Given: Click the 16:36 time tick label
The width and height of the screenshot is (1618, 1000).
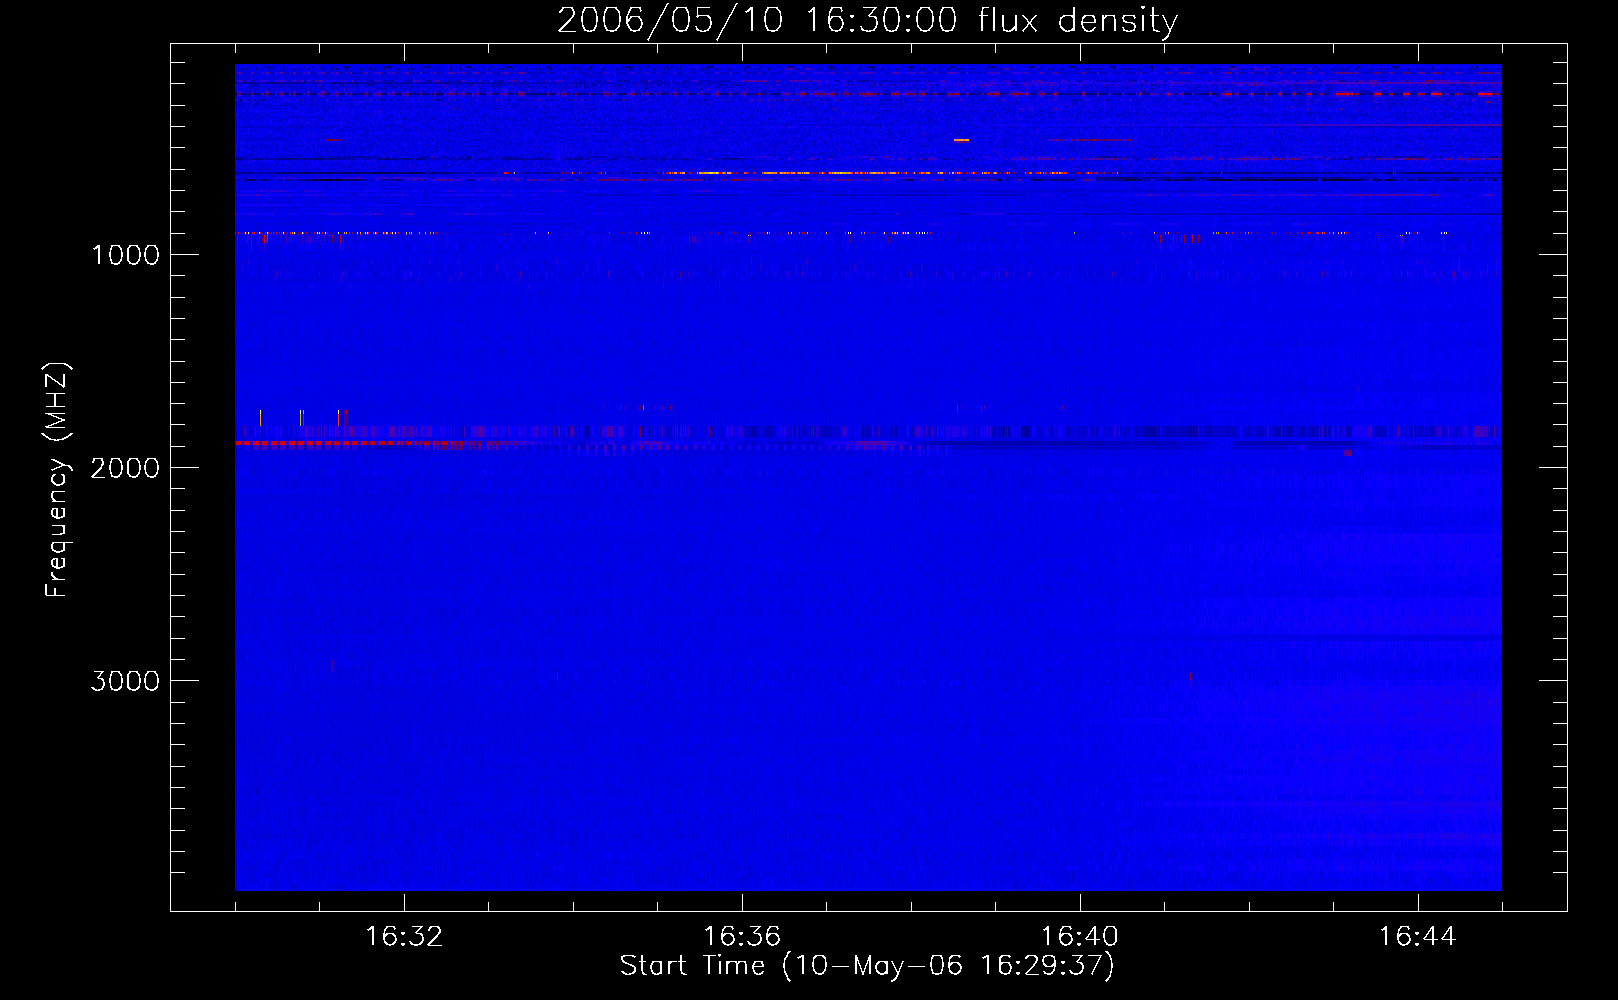Looking at the screenshot, I should 742,937.
